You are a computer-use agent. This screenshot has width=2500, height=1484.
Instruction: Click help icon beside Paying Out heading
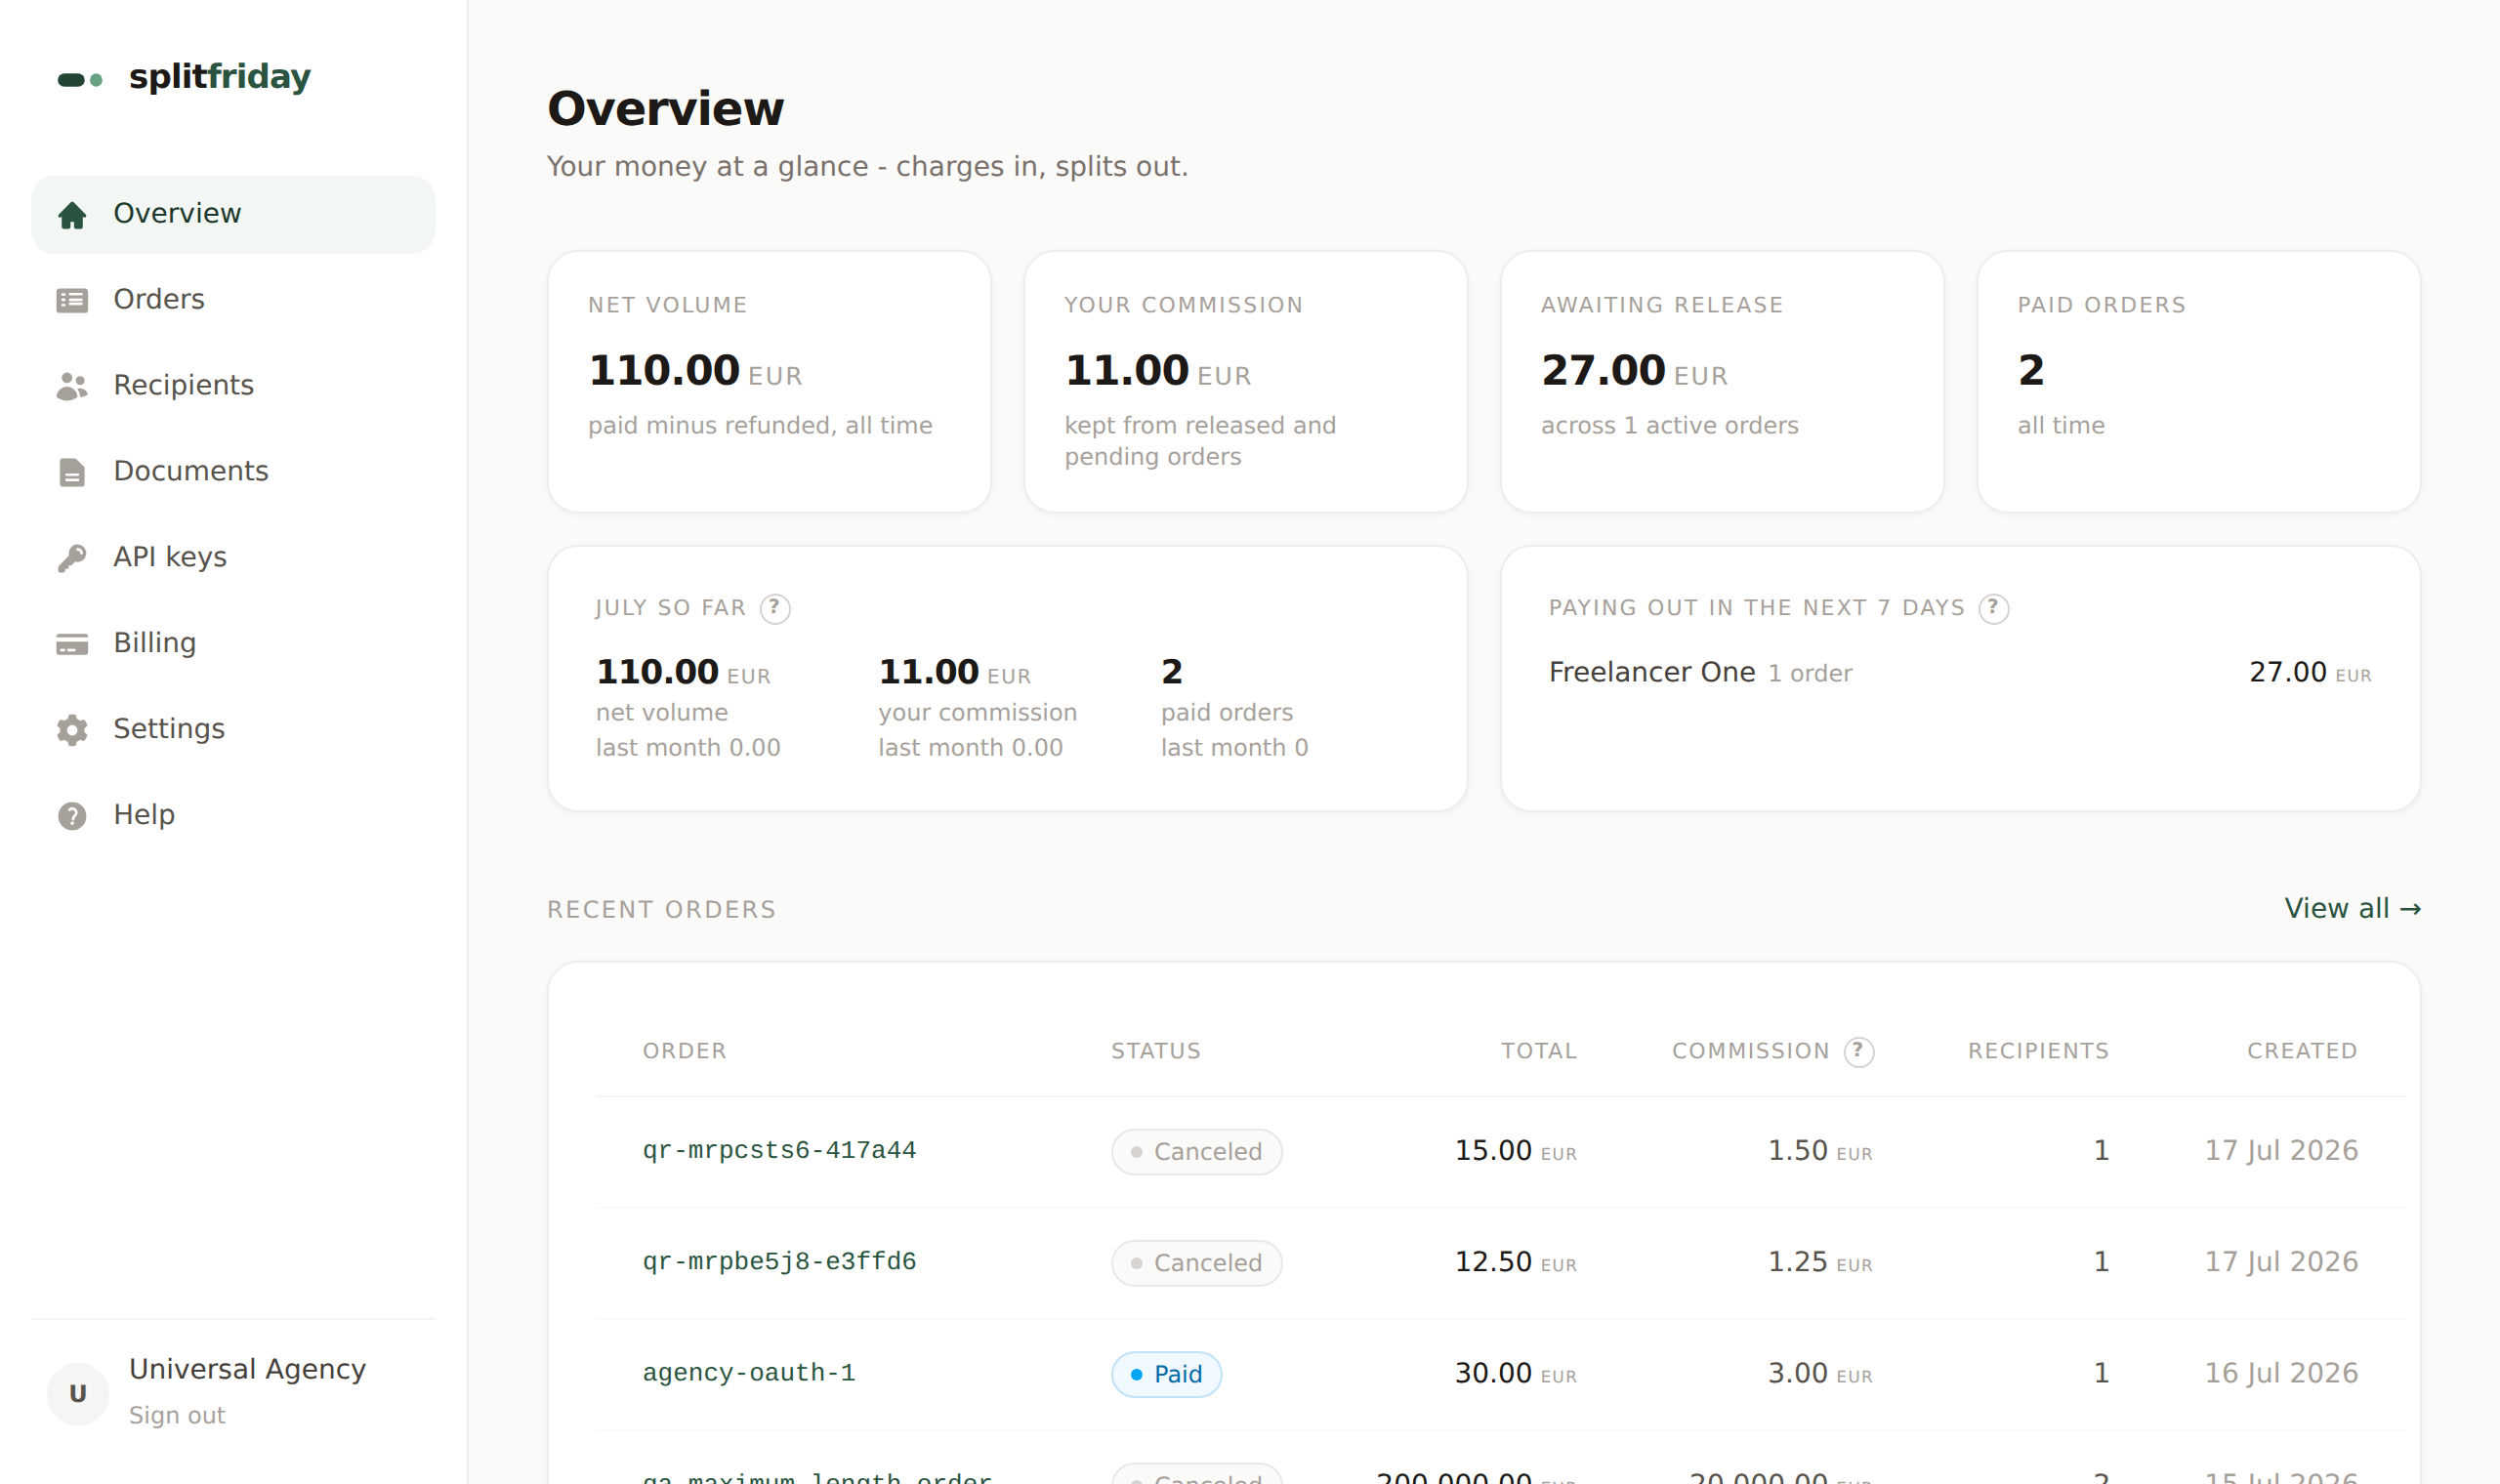tap(1994, 608)
